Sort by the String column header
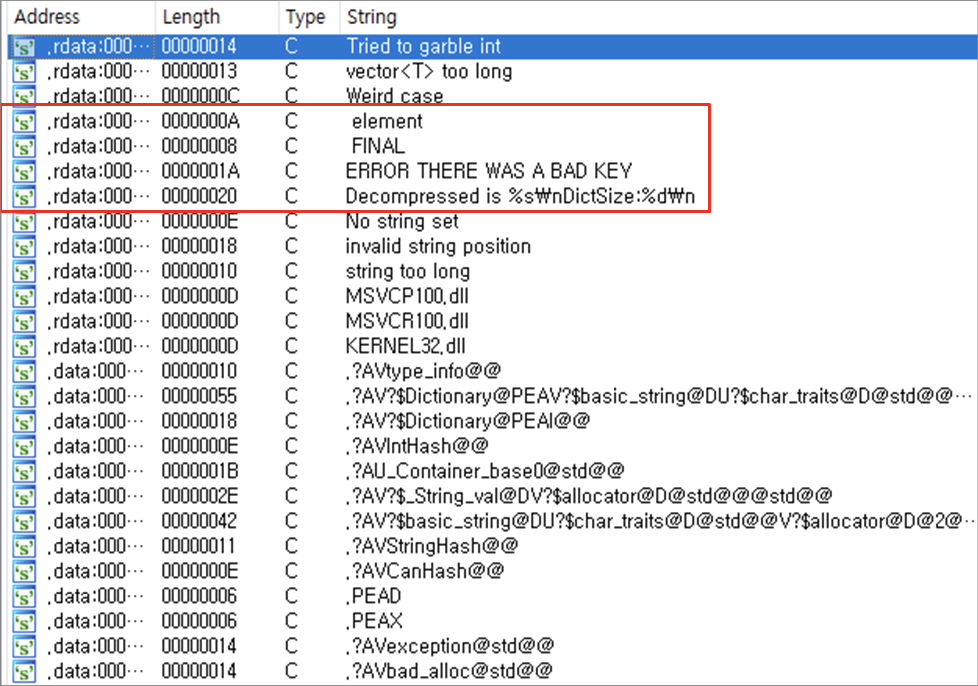The height and width of the screenshot is (686, 978). (371, 17)
